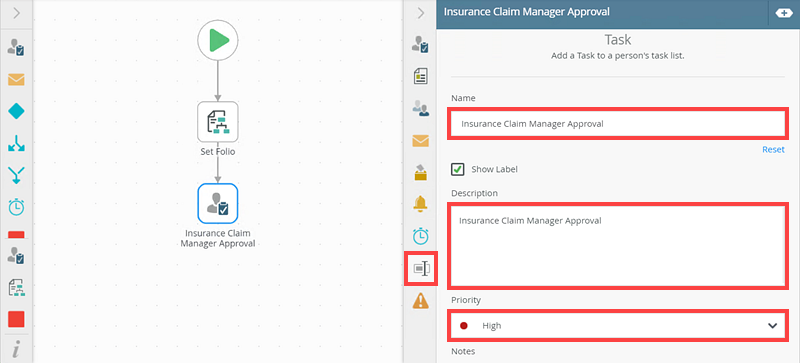Select the red End step square in the toolbox
The height and width of the screenshot is (363, 800).
tap(16, 320)
